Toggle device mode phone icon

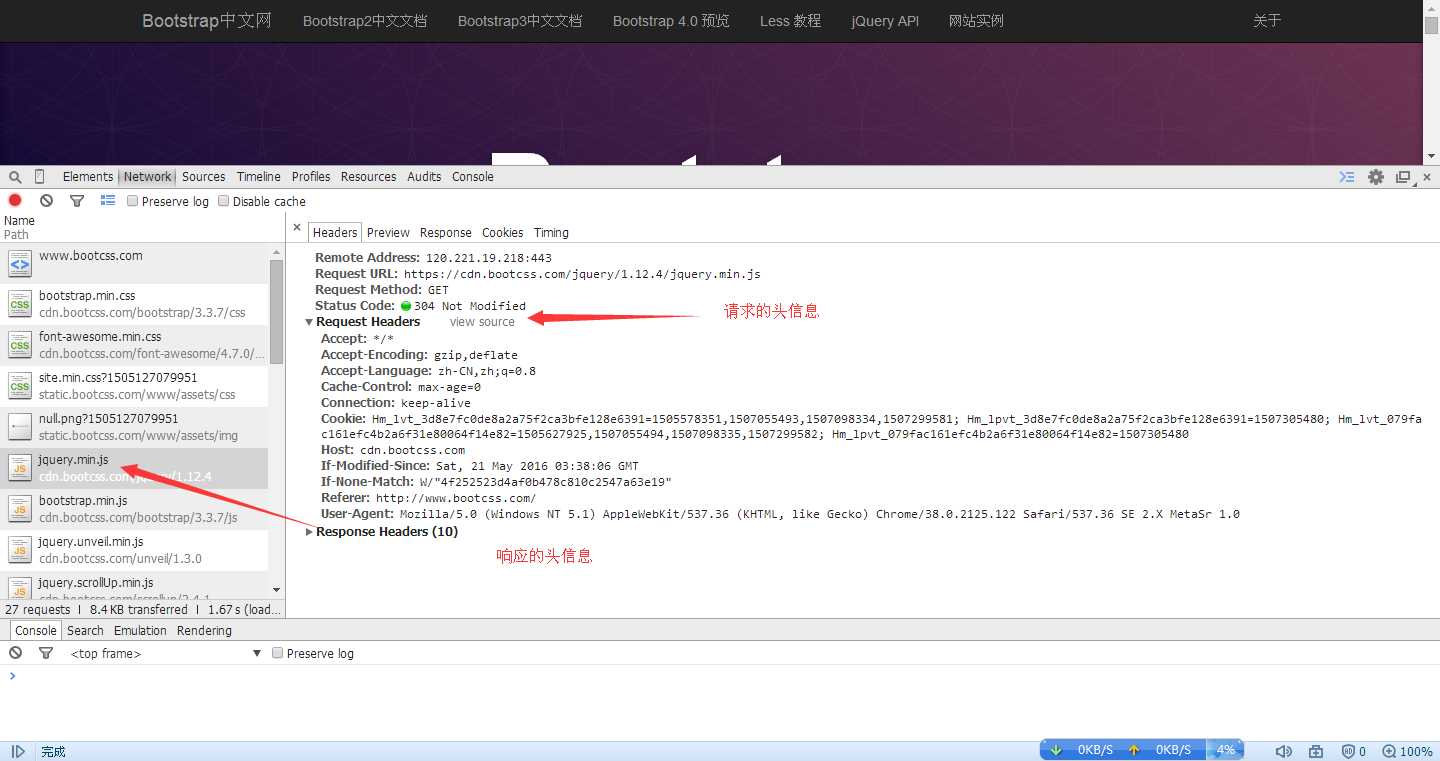(x=40, y=177)
